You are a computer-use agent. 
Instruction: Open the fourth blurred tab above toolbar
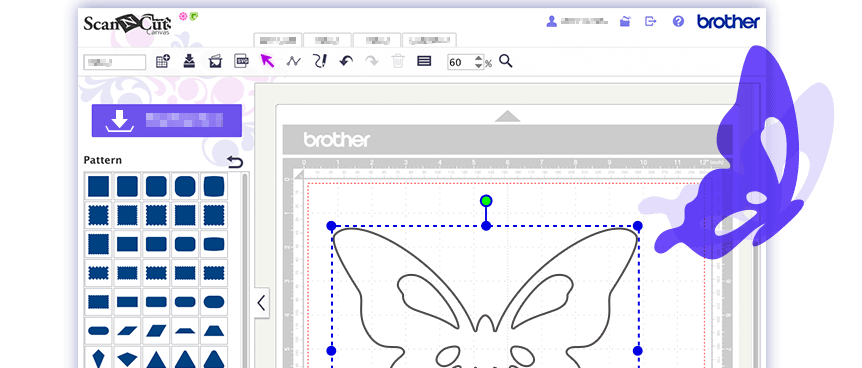coord(429,40)
